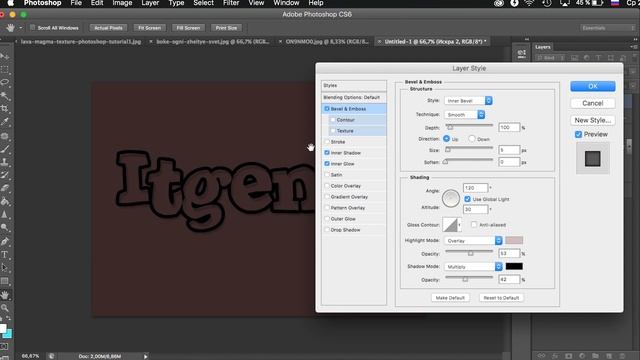Open the Layer menu
This screenshot has width=640, height=360.
point(150,3)
